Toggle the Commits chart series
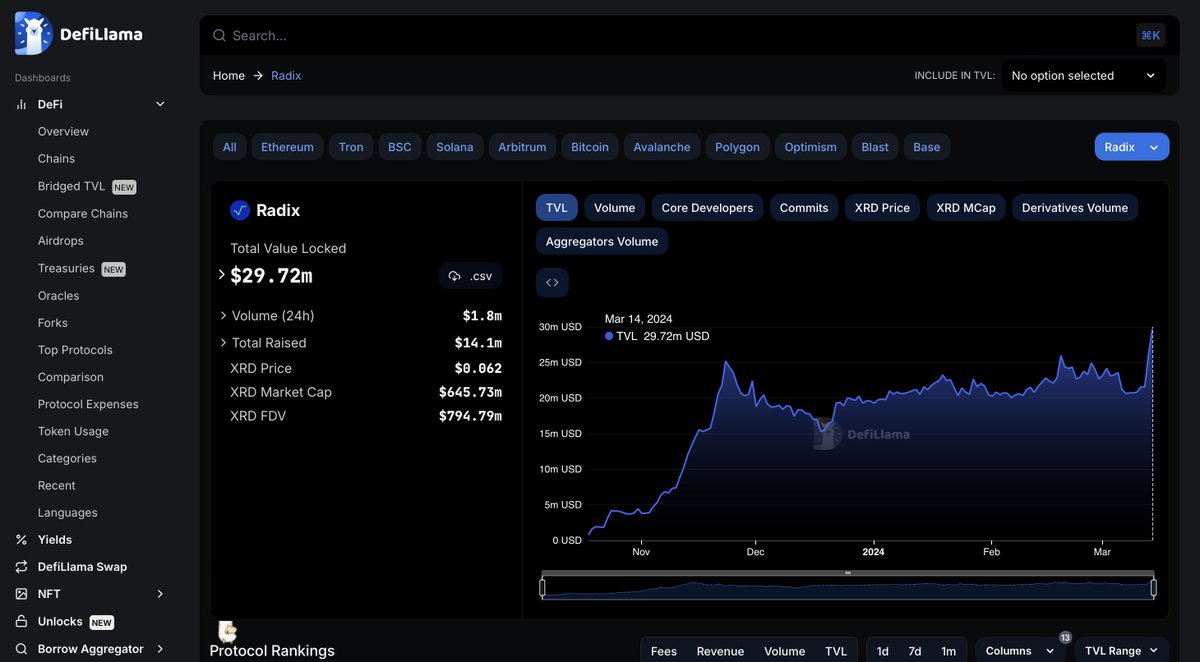The image size is (1200, 662). pos(804,208)
